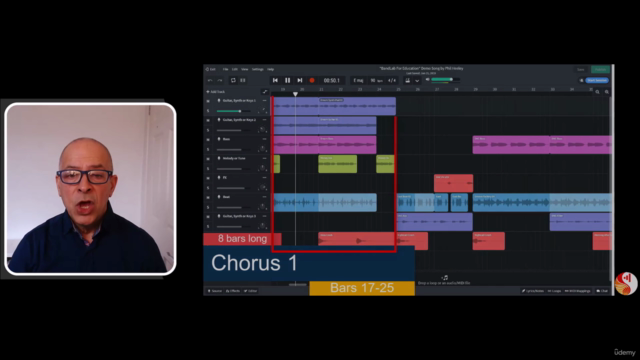This screenshot has height=360, width=640.
Task: Open the Lyrics/Notes panel
Action: (x=533, y=291)
